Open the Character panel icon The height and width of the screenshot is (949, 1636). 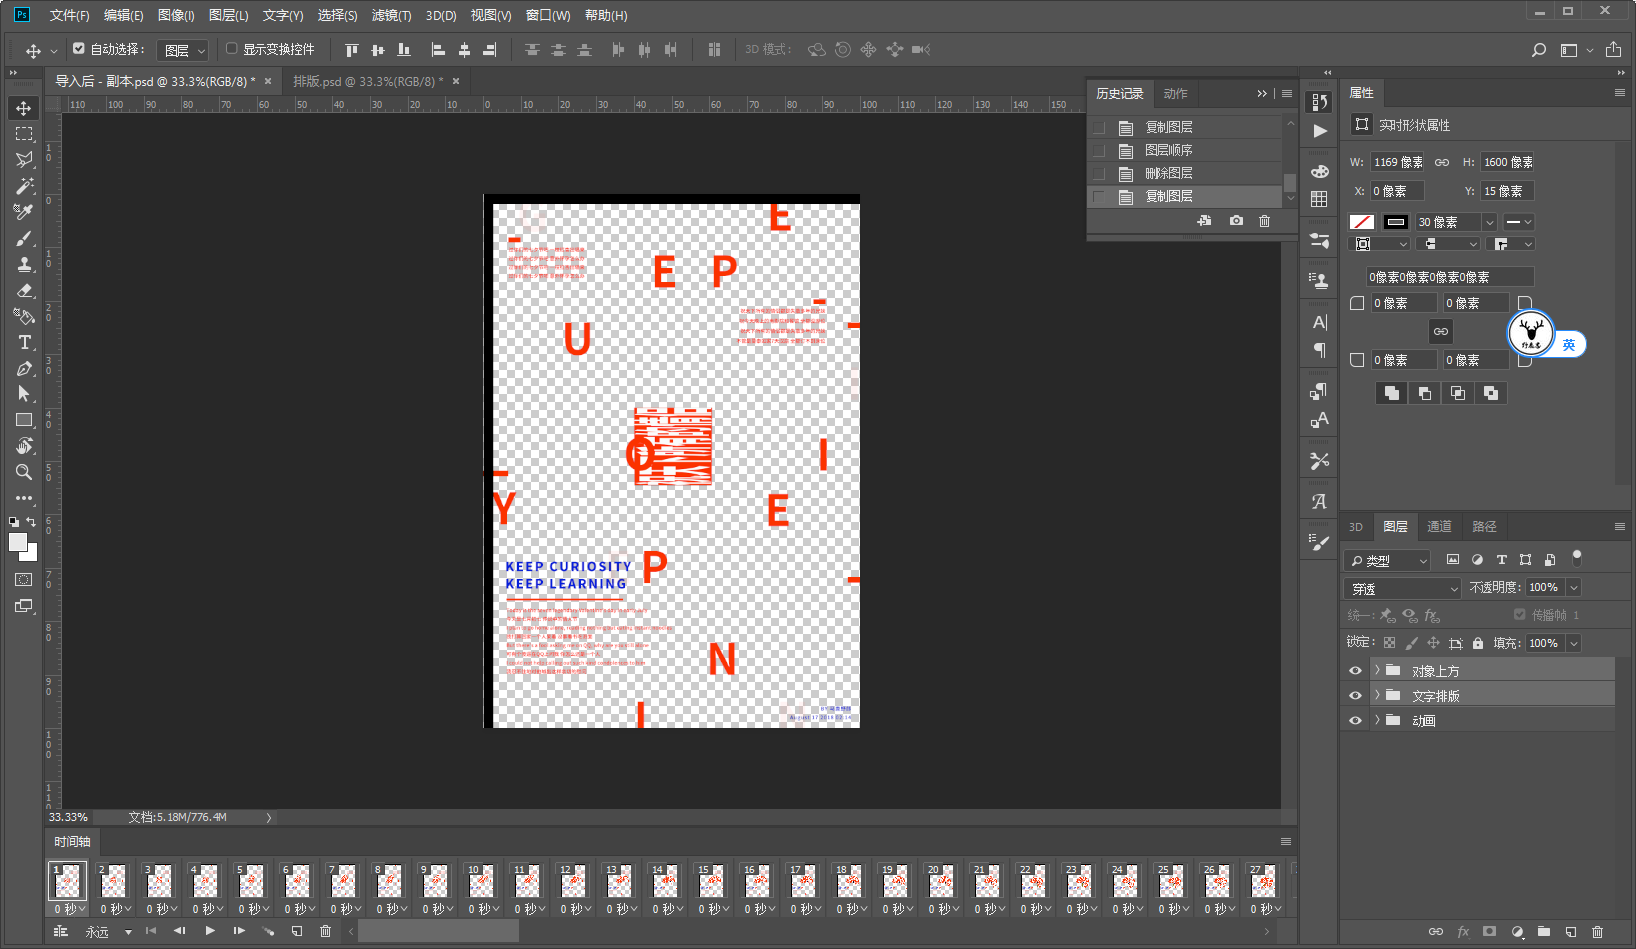(x=1320, y=322)
